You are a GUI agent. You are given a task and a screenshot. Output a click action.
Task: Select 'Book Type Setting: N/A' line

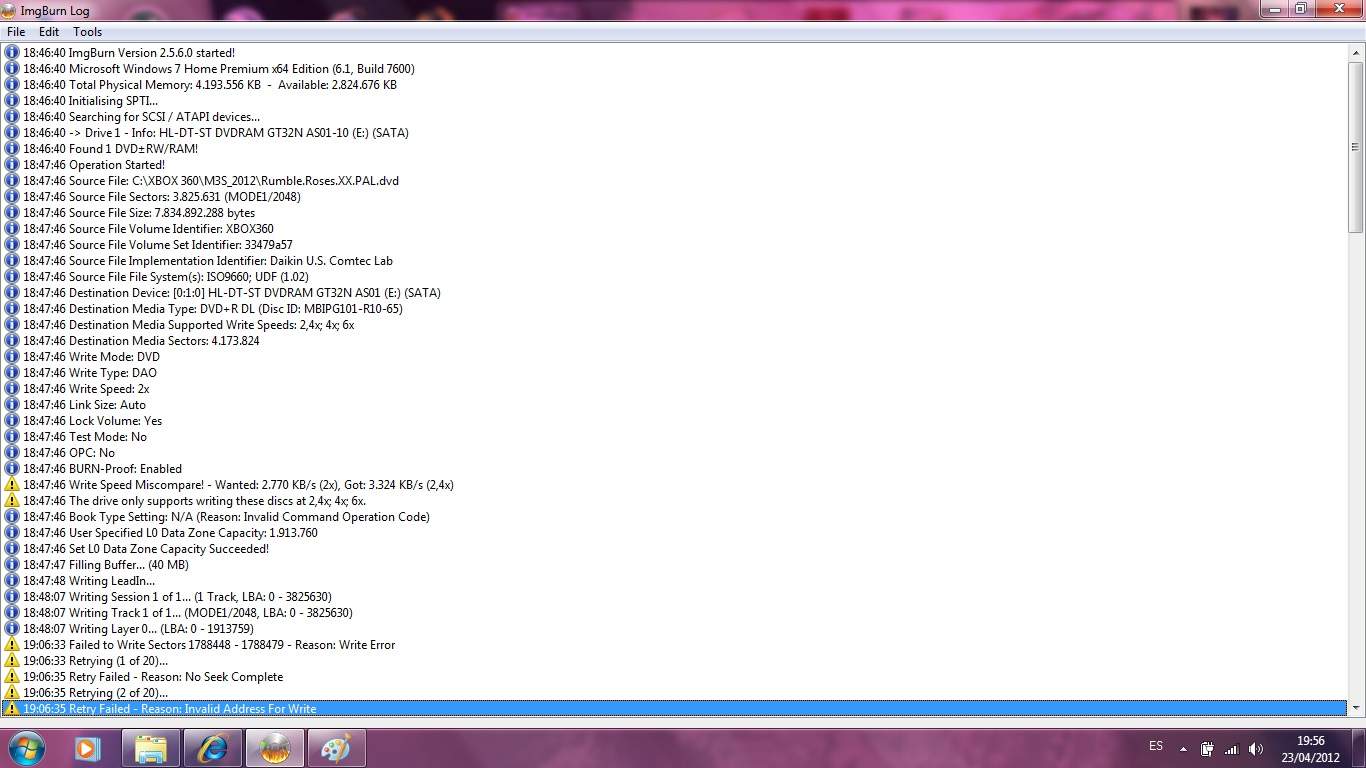pos(675,517)
